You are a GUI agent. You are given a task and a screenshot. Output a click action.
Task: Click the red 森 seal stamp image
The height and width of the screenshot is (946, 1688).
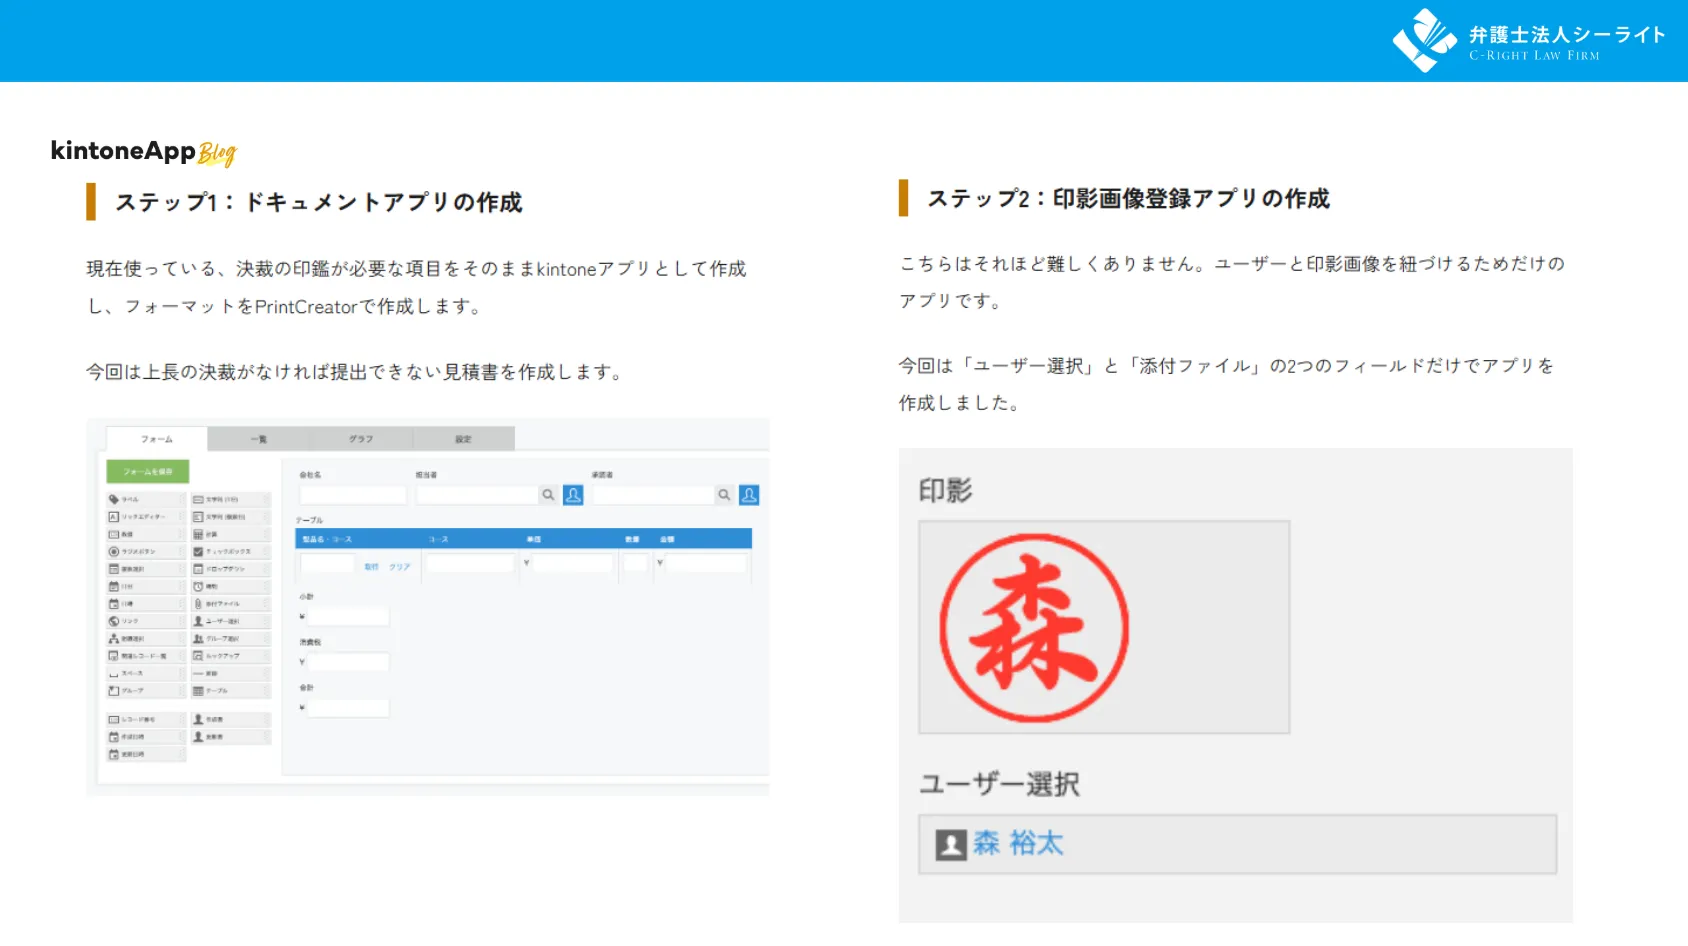[x=1034, y=628]
